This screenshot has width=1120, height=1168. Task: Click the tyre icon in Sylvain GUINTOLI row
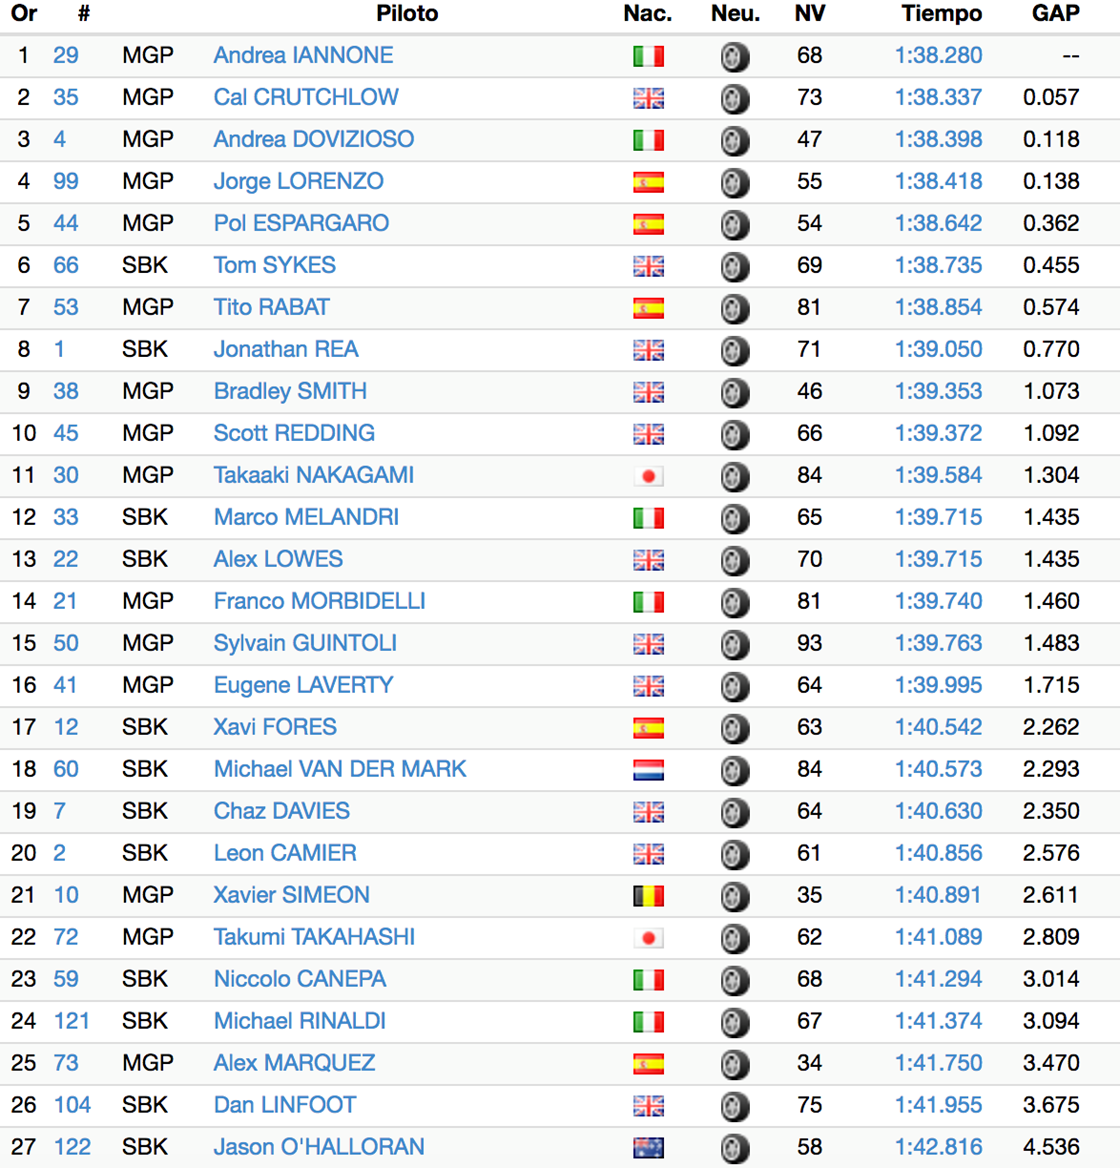pyautogui.click(x=735, y=644)
